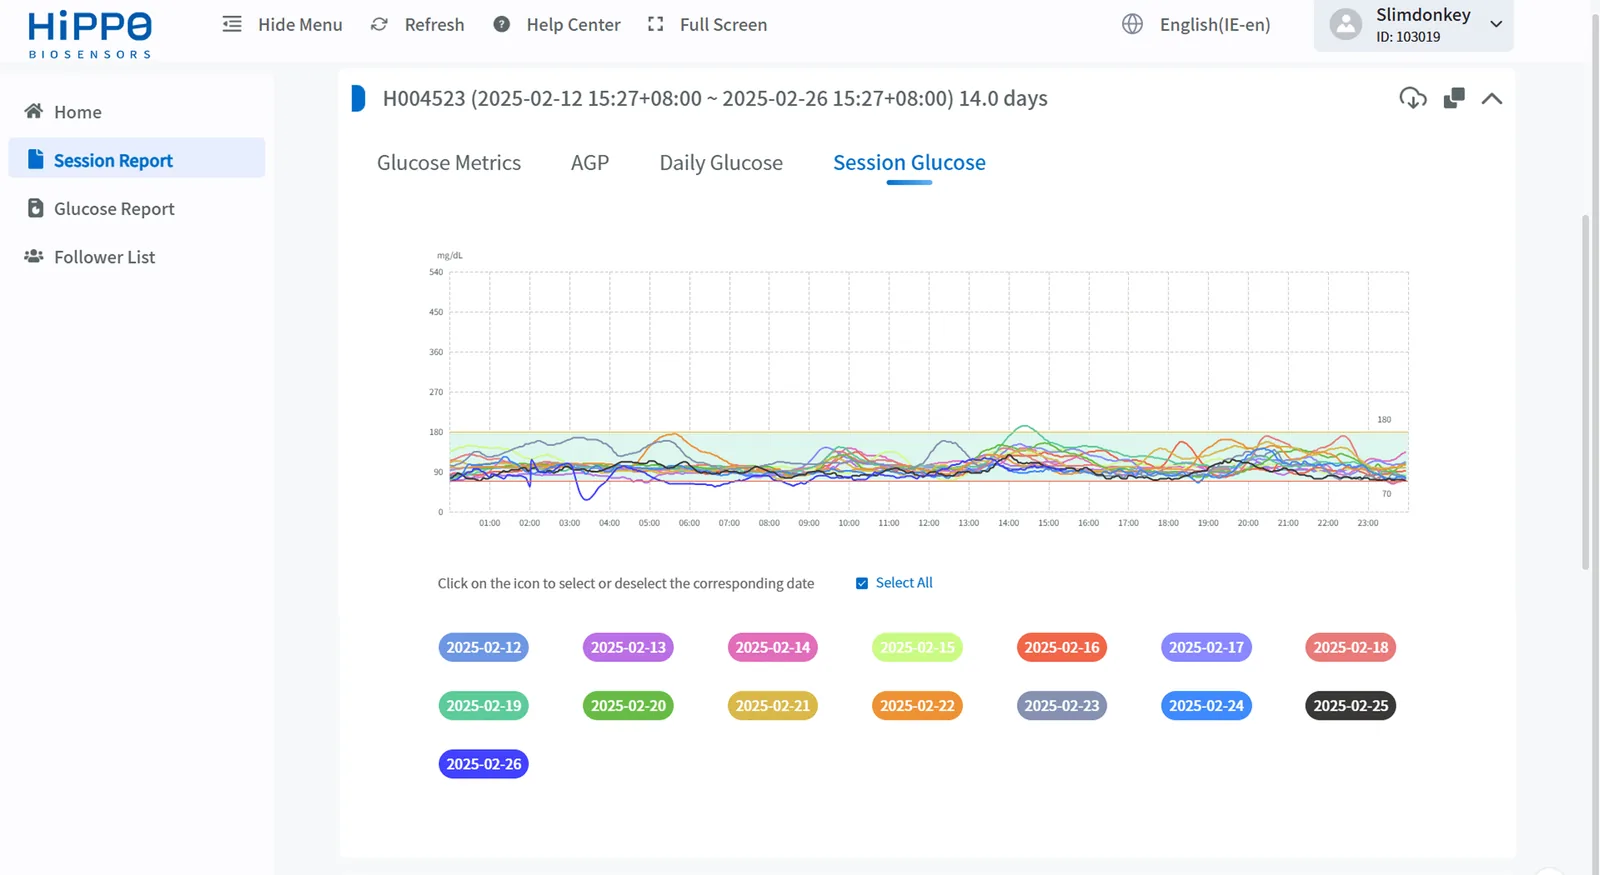The height and width of the screenshot is (875, 1600).
Task: Toggle the 2025-02-23 date pill
Action: pyautogui.click(x=1062, y=705)
